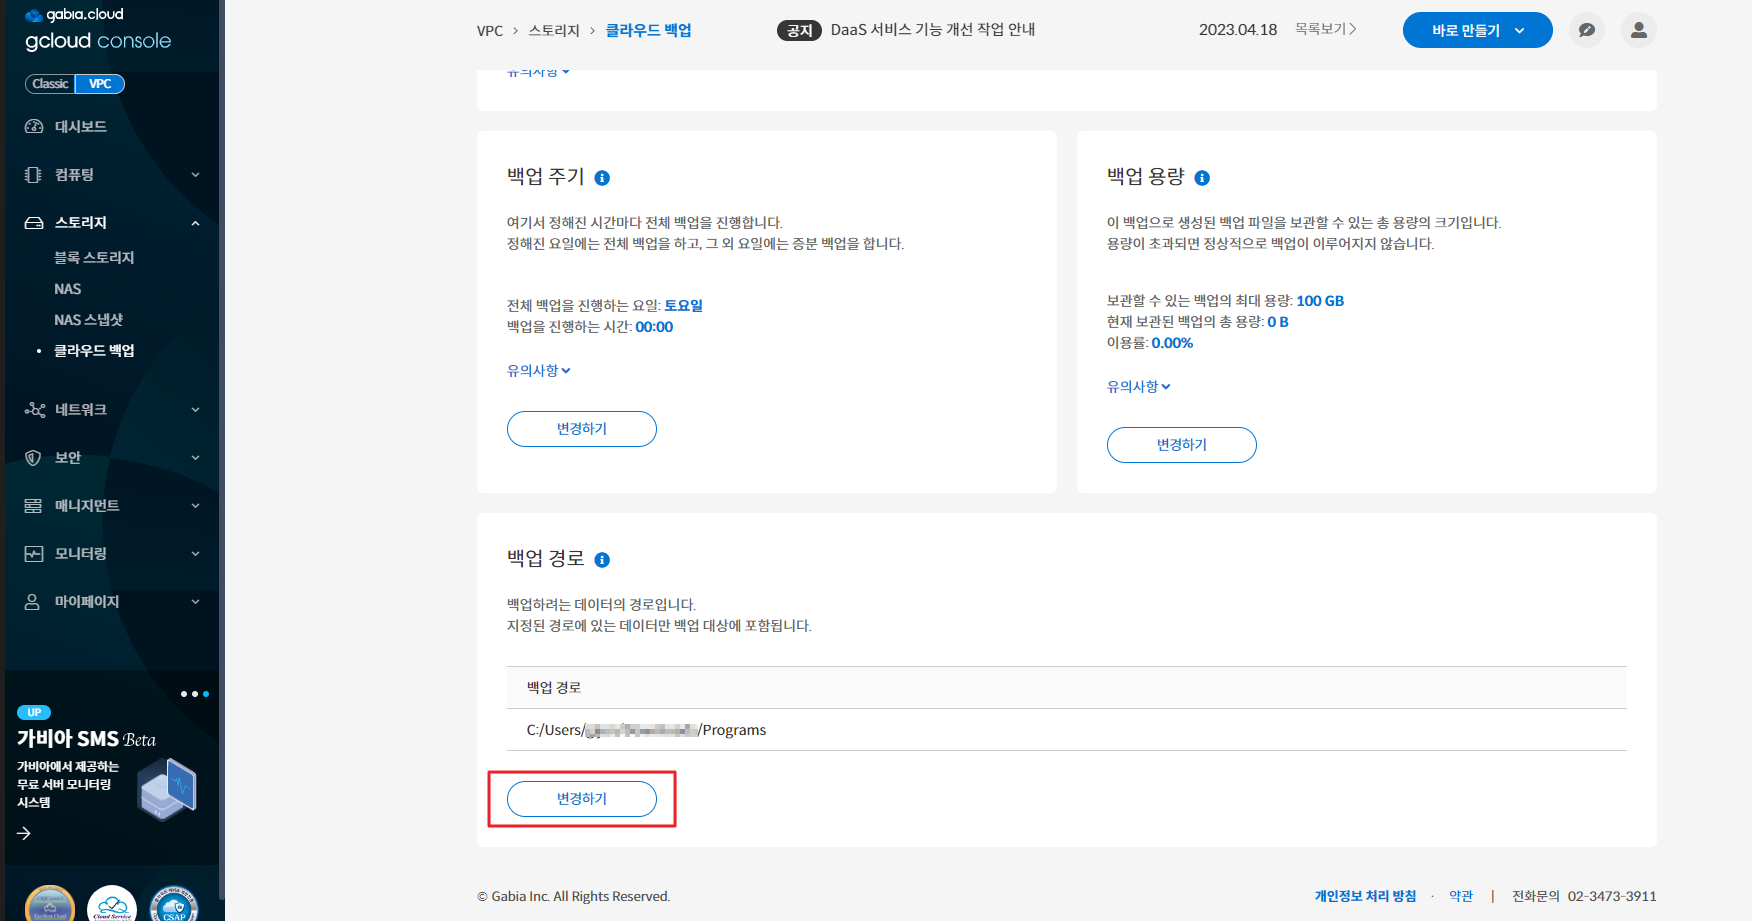Screen dimensions: 1752x921
Task: Expand 유의사항 under 백업 주기
Action: coord(539,371)
